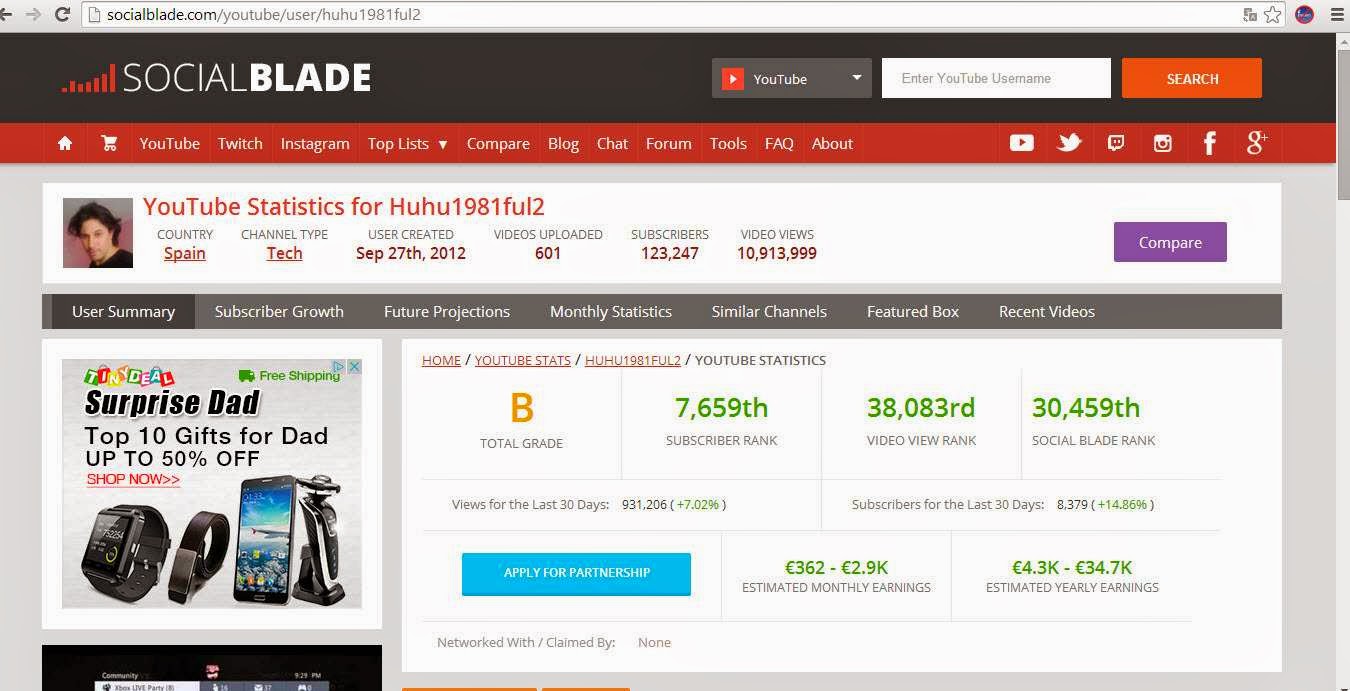Select the Monthly Statistics tab
The width and height of the screenshot is (1350, 691).
click(610, 311)
